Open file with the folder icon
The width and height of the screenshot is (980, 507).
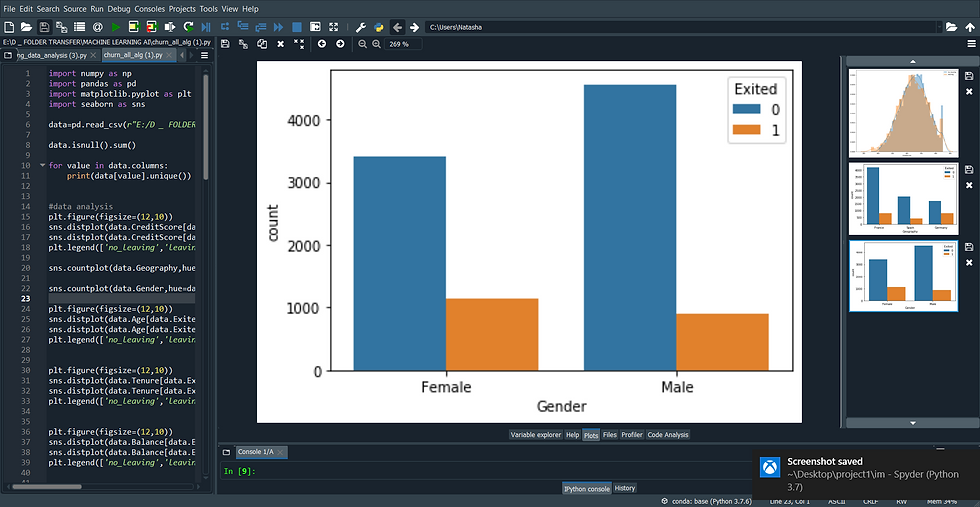click(x=26, y=27)
